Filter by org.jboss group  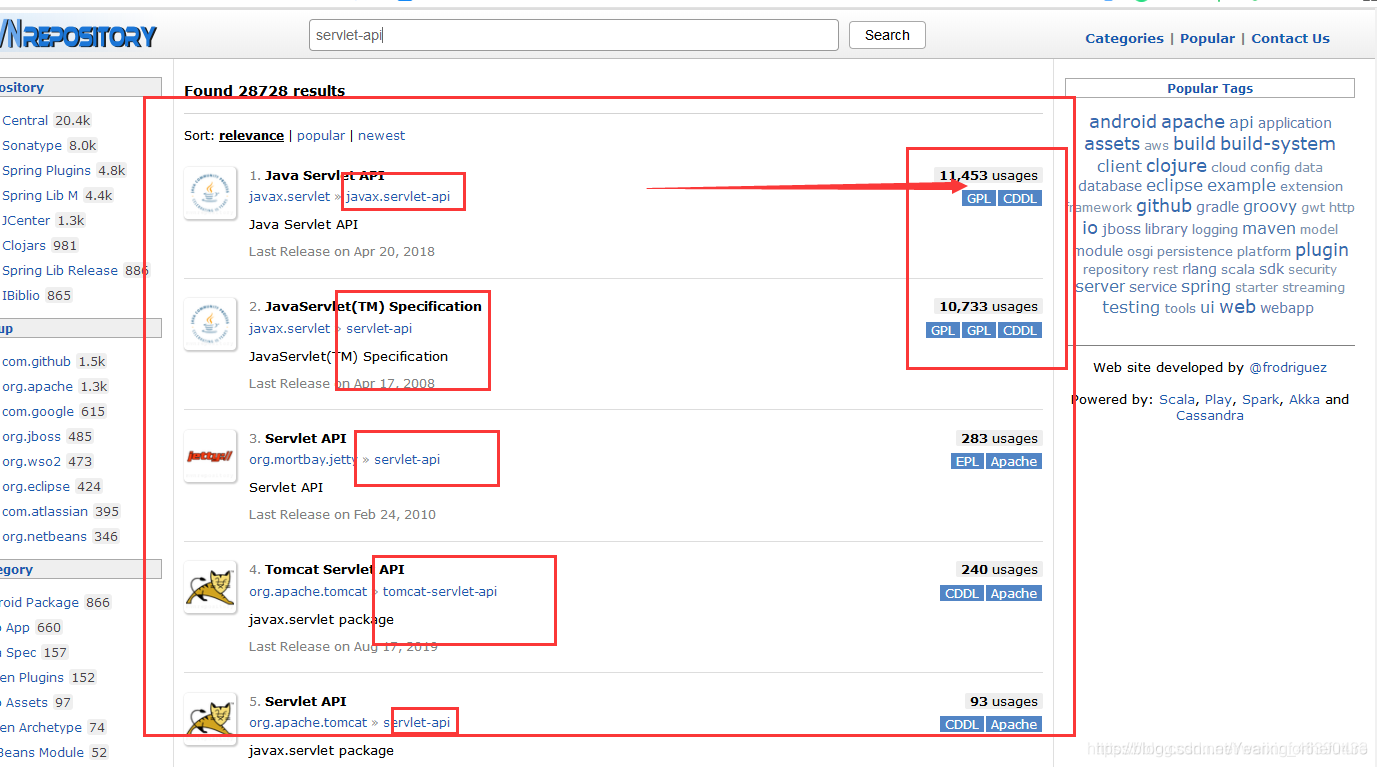(x=32, y=436)
